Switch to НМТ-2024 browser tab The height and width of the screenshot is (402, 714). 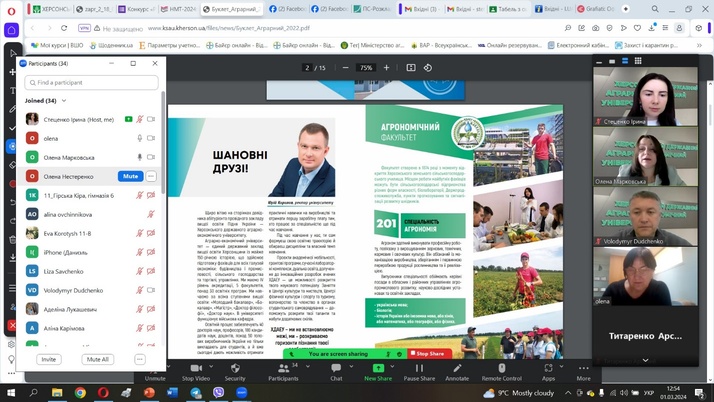pyautogui.click(x=178, y=9)
